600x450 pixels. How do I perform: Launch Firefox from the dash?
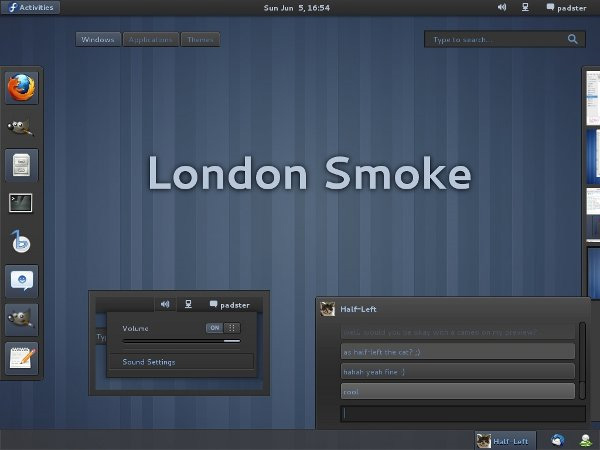point(21,88)
